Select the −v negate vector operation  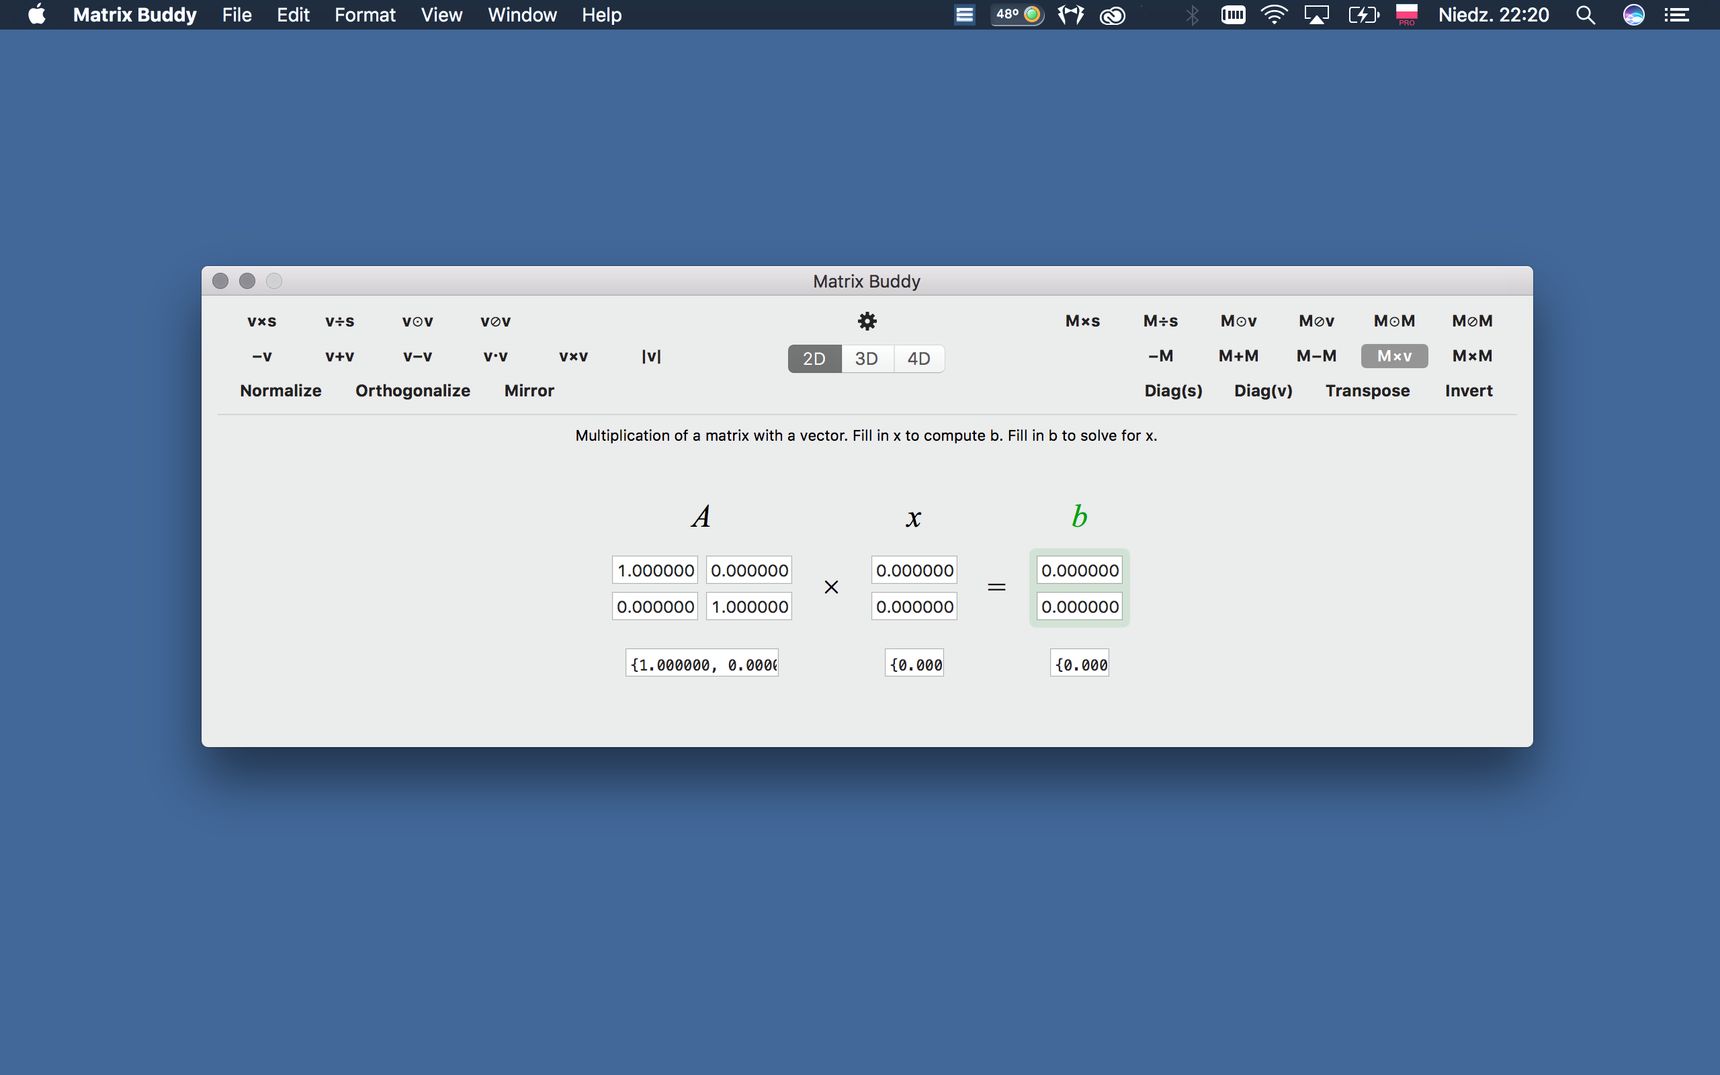(262, 356)
